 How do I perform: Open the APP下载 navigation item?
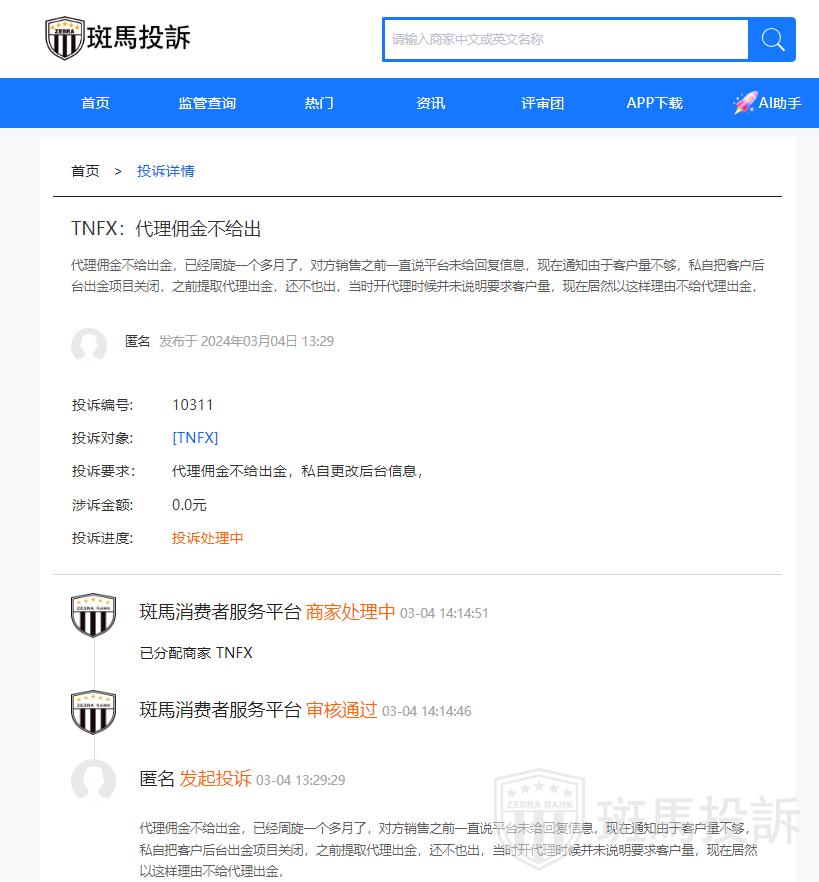coord(654,103)
